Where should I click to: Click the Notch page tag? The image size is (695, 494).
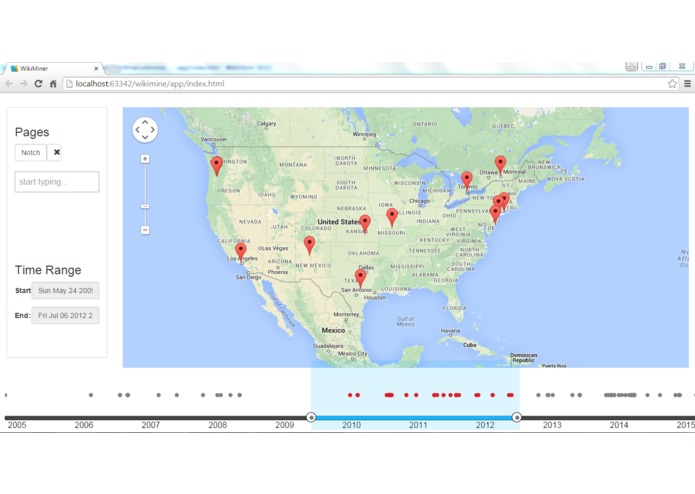click(31, 152)
